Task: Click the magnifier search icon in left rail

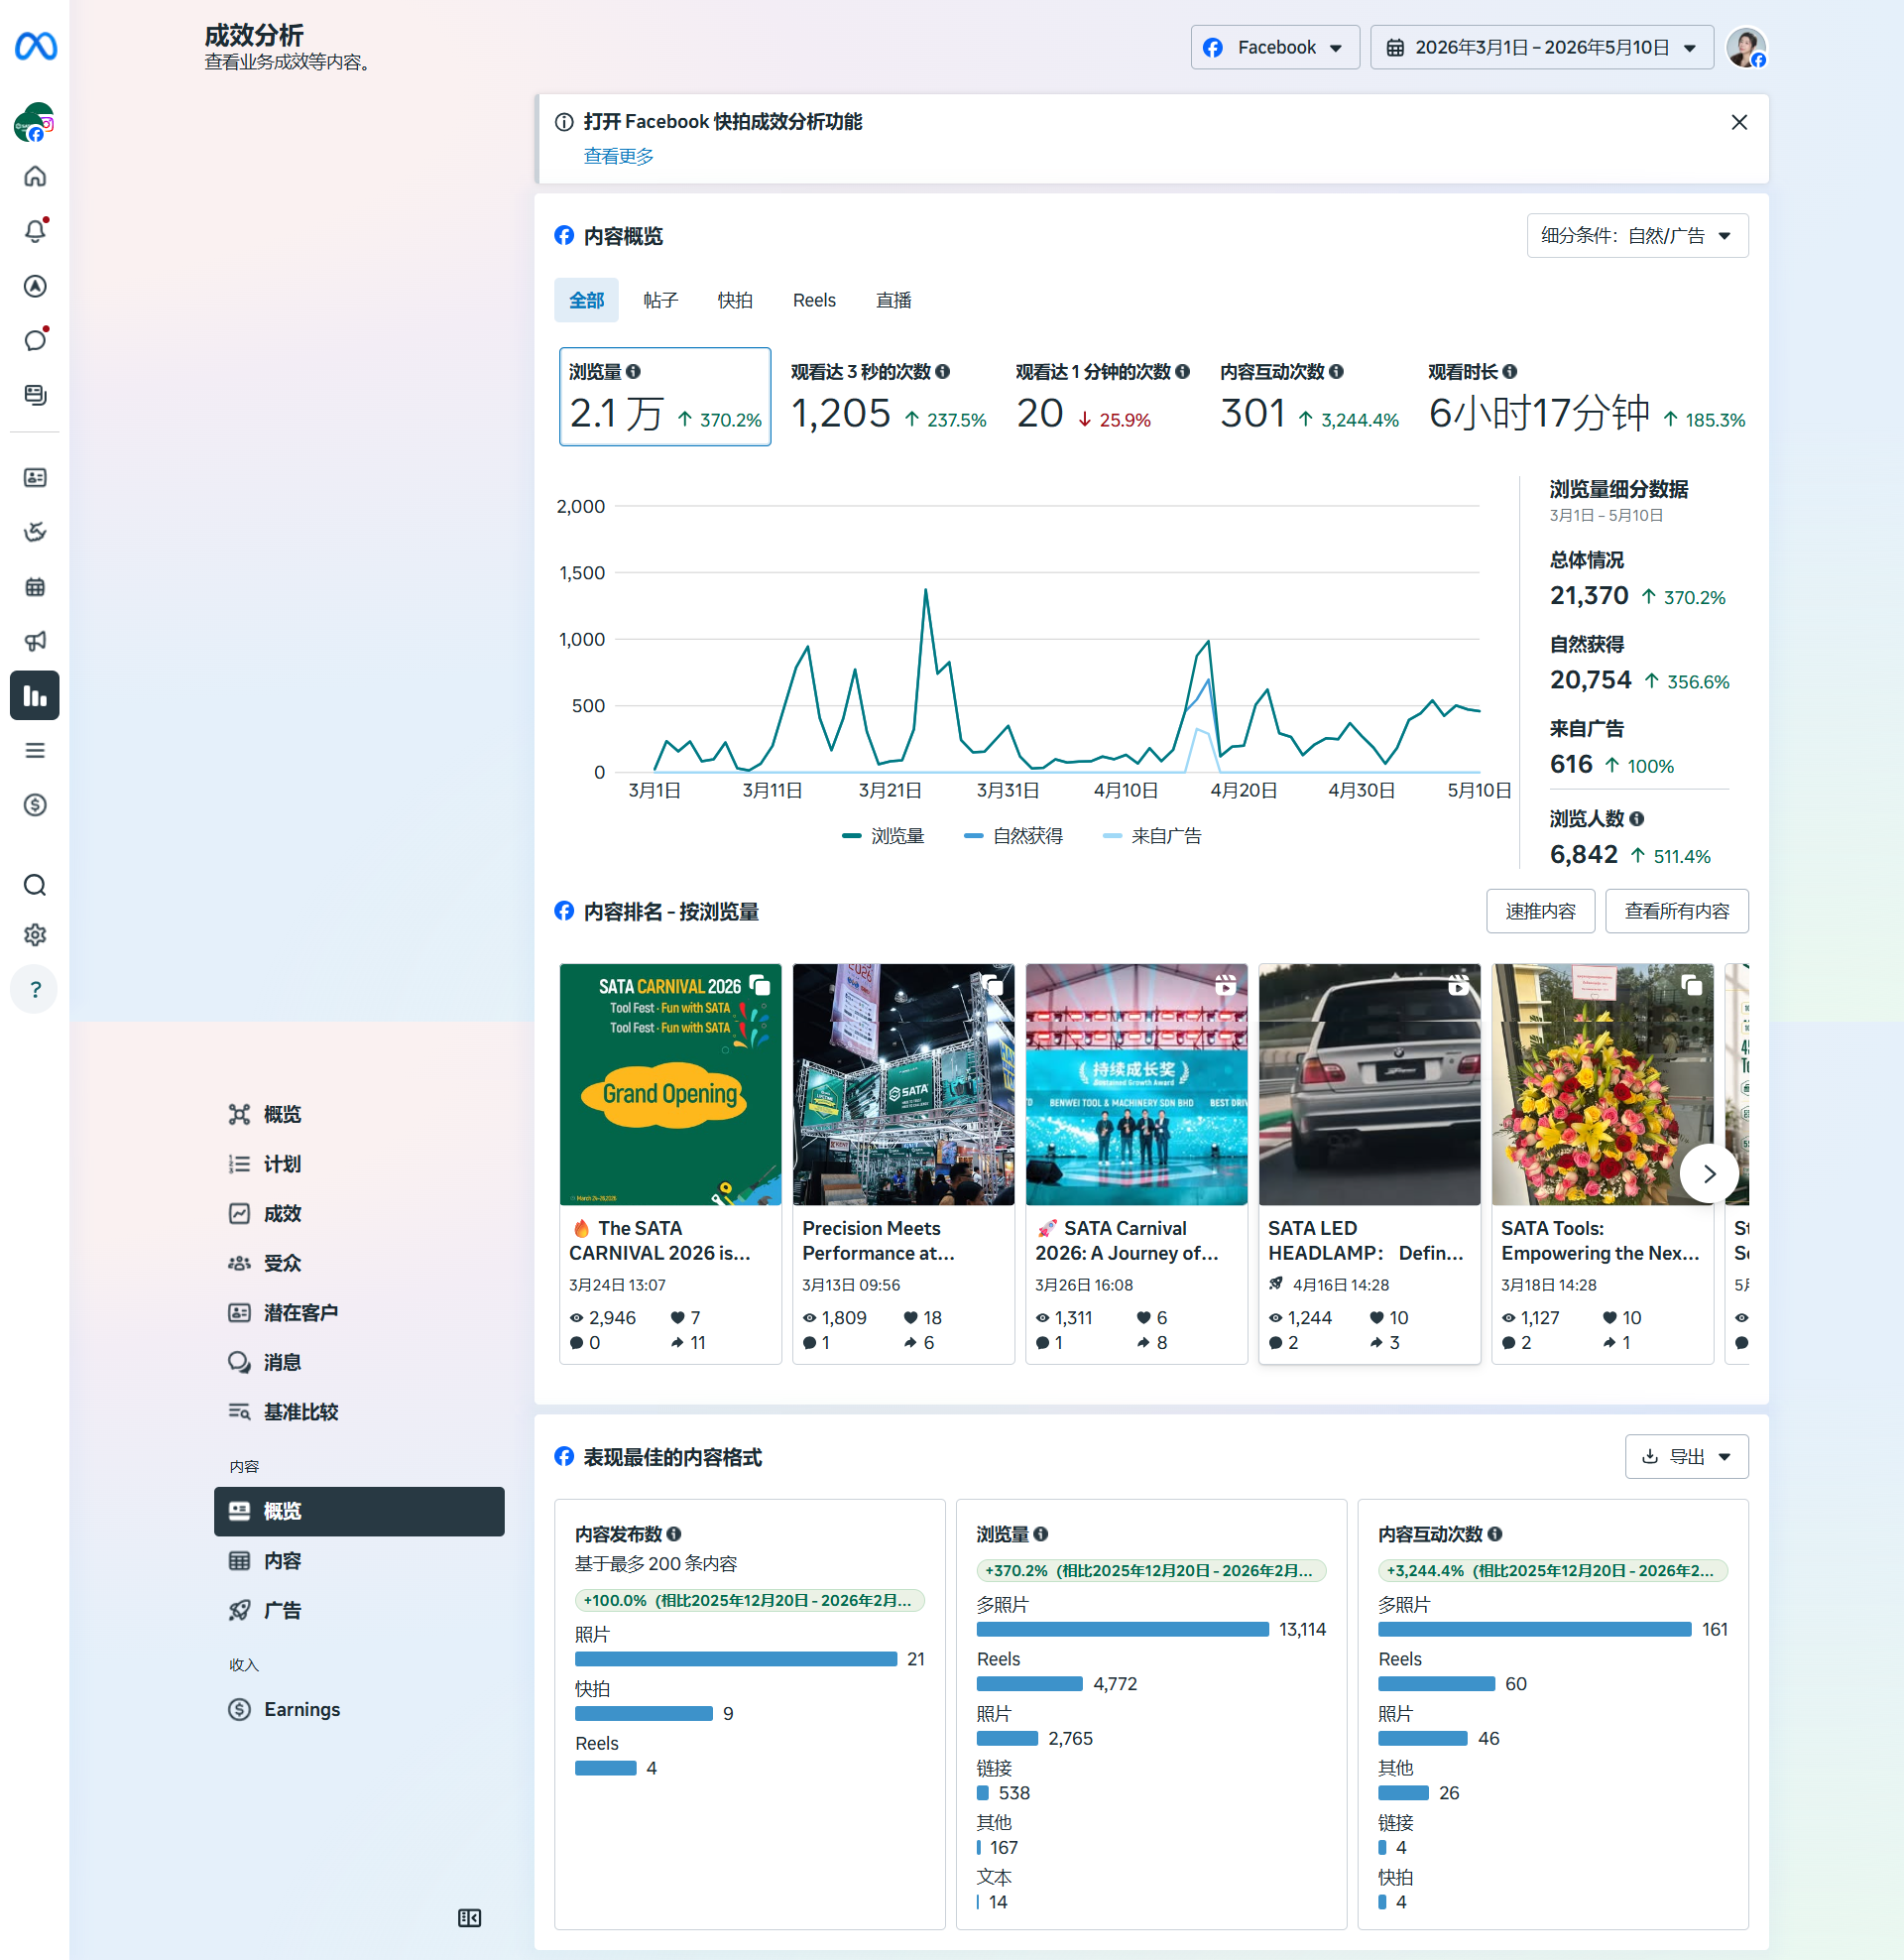Action: pyautogui.click(x=35, y=885)
